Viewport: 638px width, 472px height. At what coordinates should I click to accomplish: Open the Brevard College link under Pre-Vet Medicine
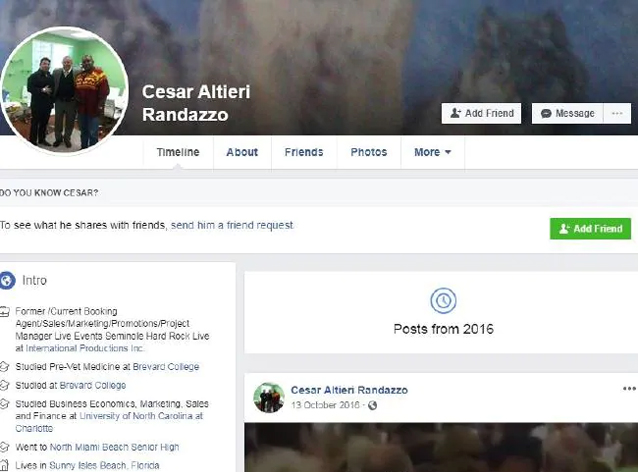click(166, 367)
